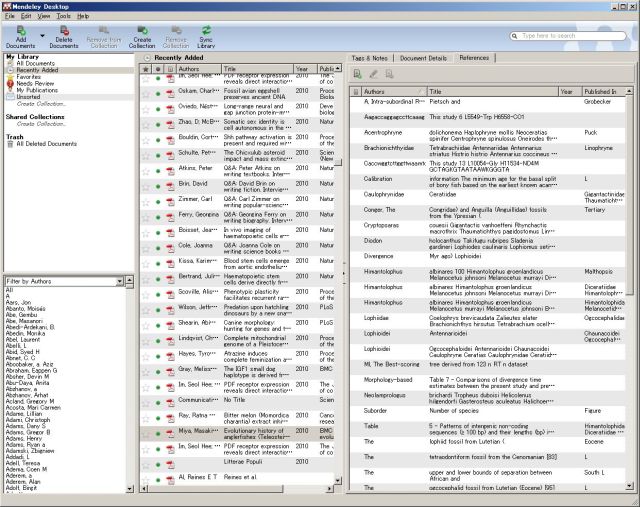Viewport: 640px width, 507px height.
Task: Toggle read status dot for Cole, Joanna row
Action: pyautogui.click(x=158, y=249)
